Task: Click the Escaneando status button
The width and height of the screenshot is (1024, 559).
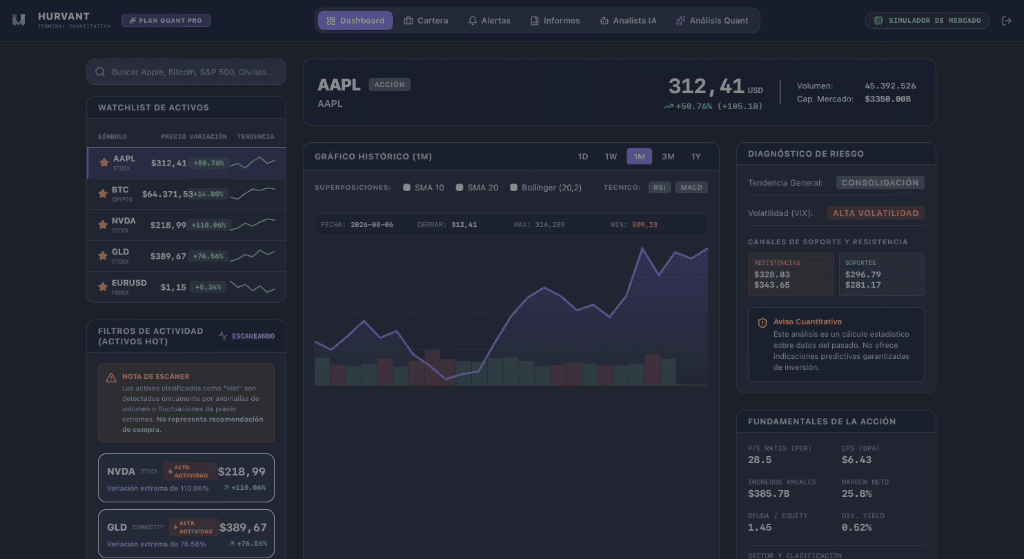Action: click(x=246, y=336)
